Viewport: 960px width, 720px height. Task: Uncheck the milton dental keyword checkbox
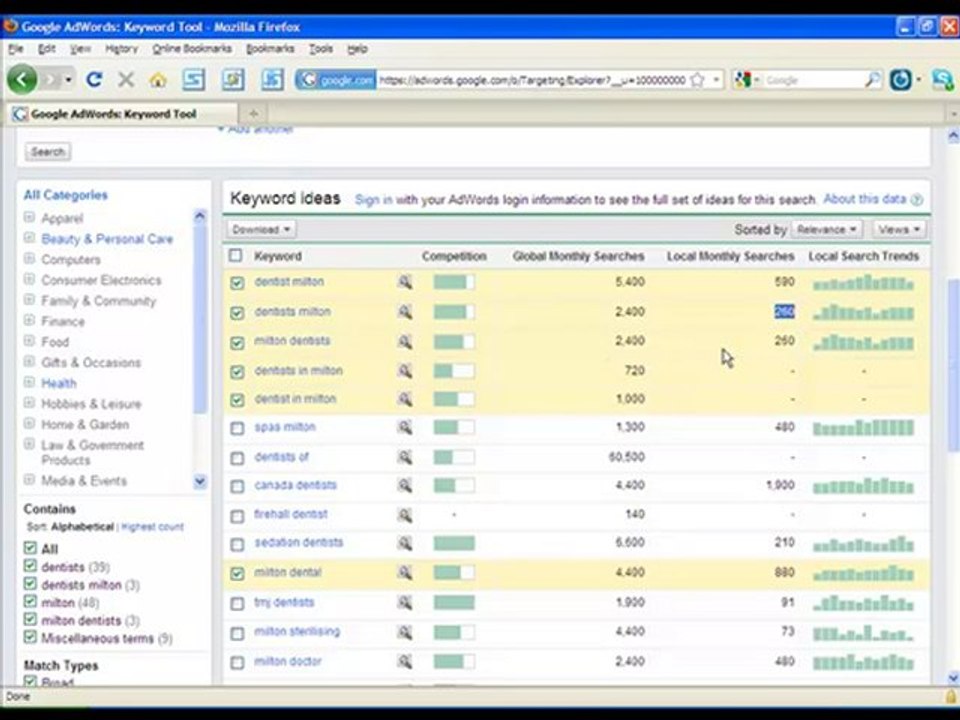pyautogui.click(x=237, y=574)
